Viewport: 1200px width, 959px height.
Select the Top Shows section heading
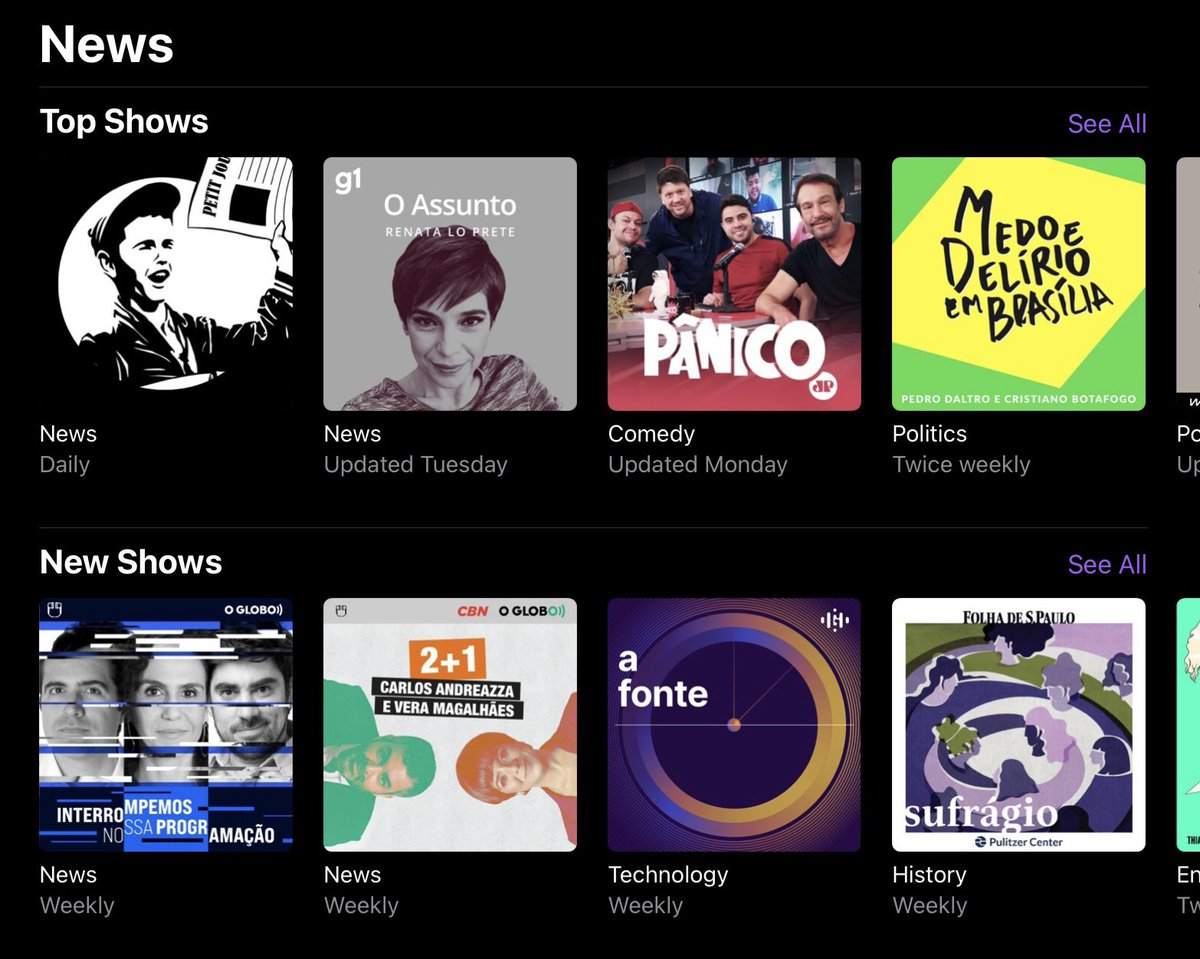click(x=124, y=122)
